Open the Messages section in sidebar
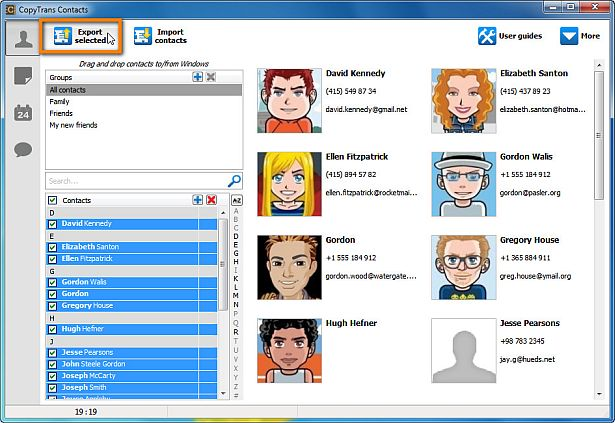Screen dimensions: 615x423 click(x=22, y=150)
